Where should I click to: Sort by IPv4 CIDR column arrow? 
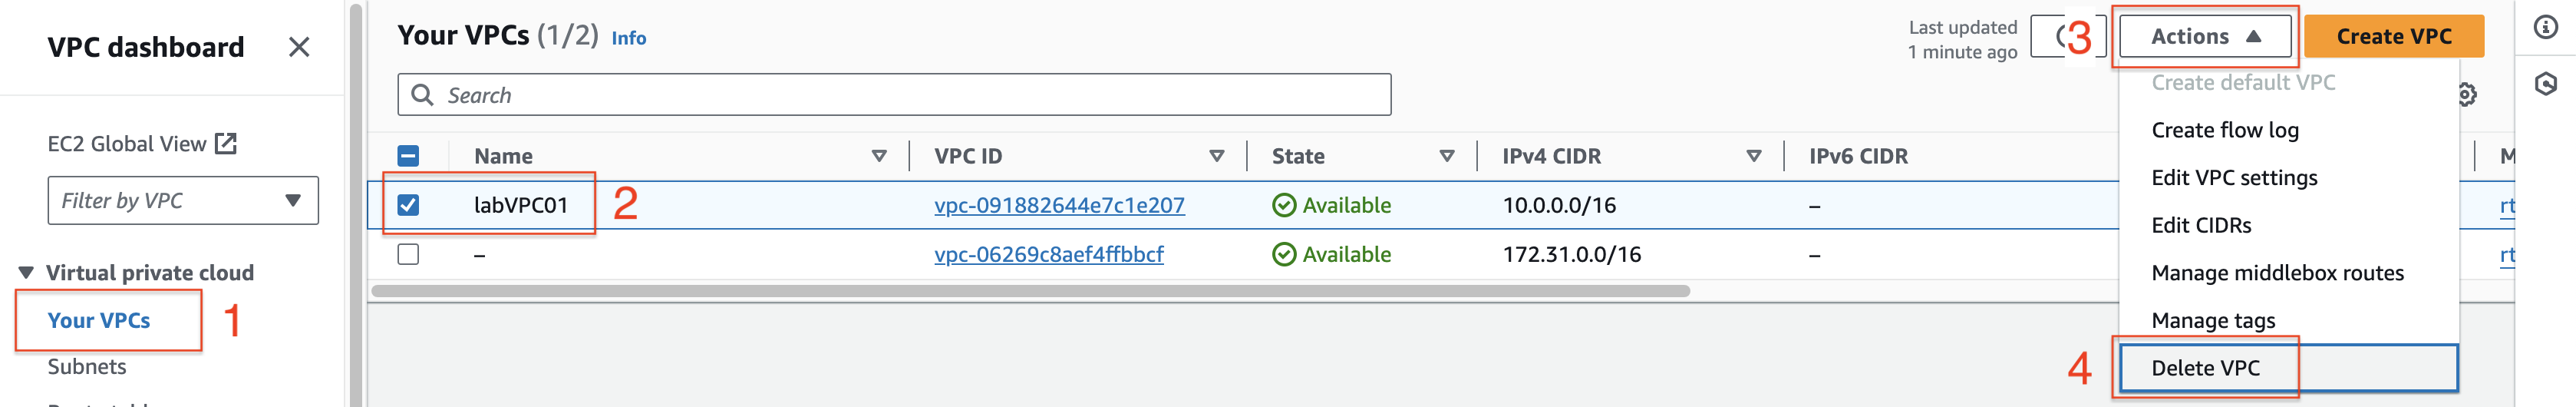coord(1754,156)
